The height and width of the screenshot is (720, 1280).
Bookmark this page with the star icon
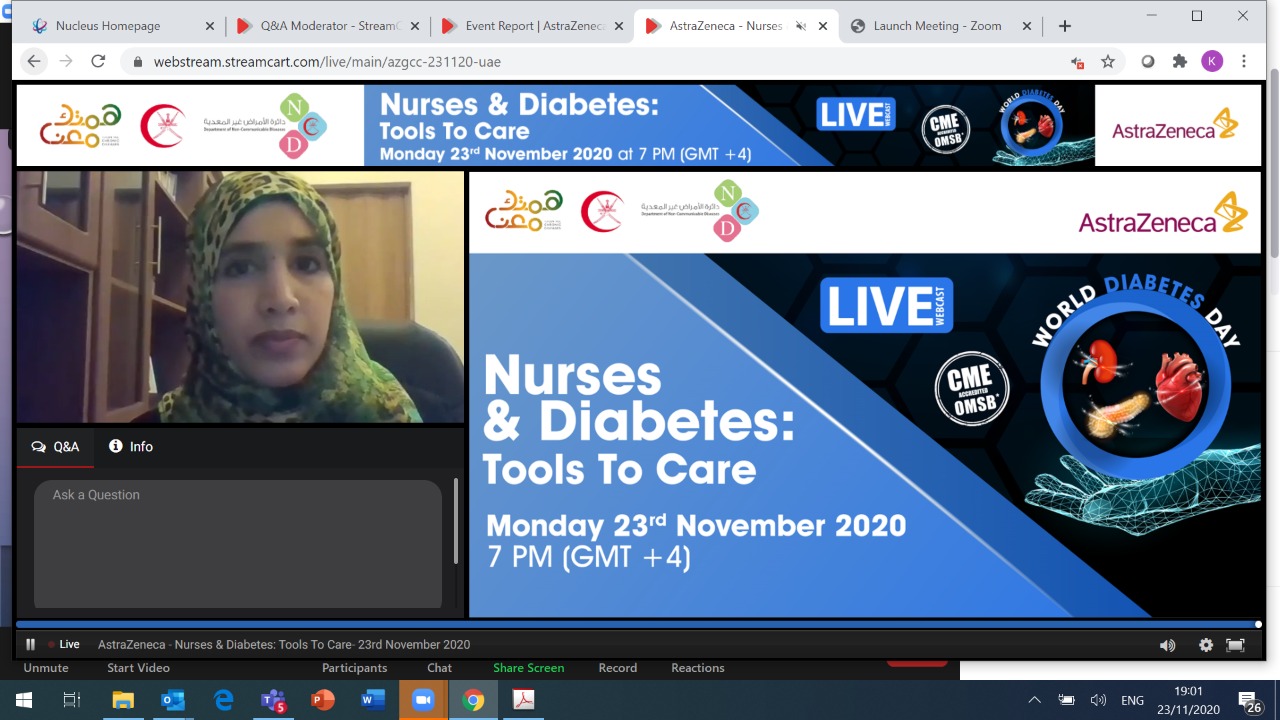pyautogui.click(x=1108, y=62)
